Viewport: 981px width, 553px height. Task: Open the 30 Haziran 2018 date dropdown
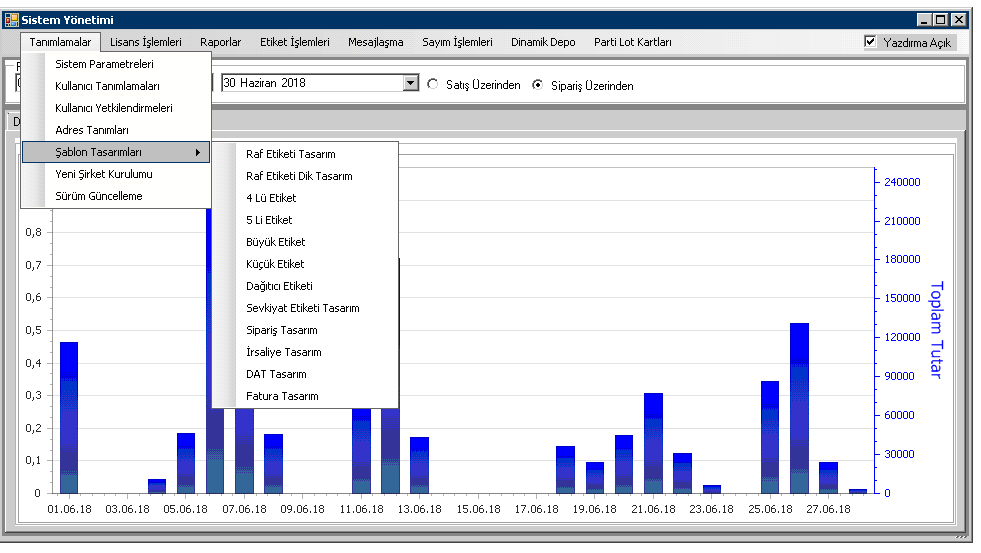(x=410, y=83)
